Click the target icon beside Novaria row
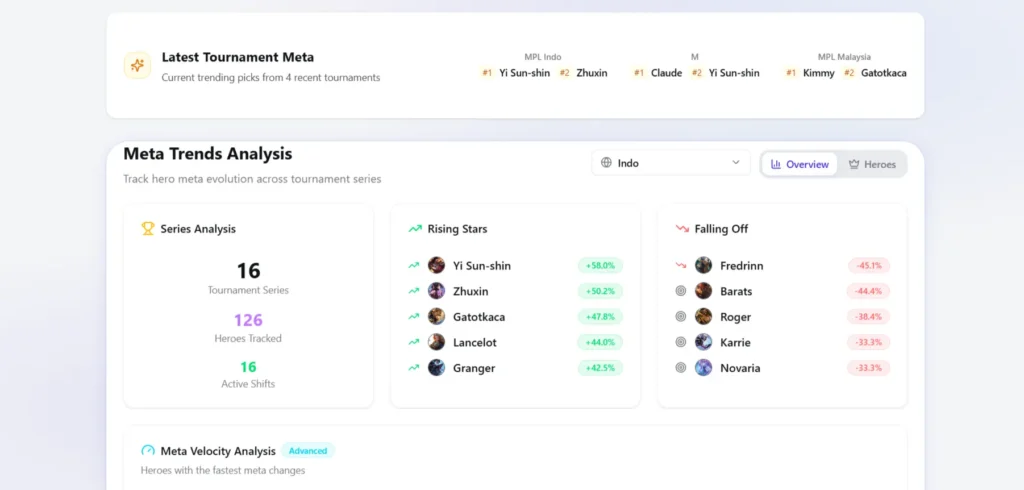 pyautogui.click(x=680, y=367)
